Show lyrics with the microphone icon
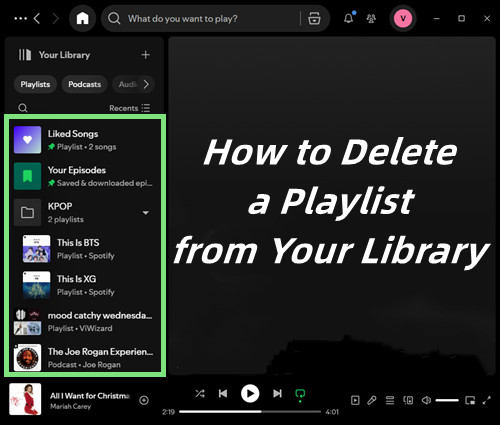The height and width of the screenshot is (425, 500). tap(372, 400)
